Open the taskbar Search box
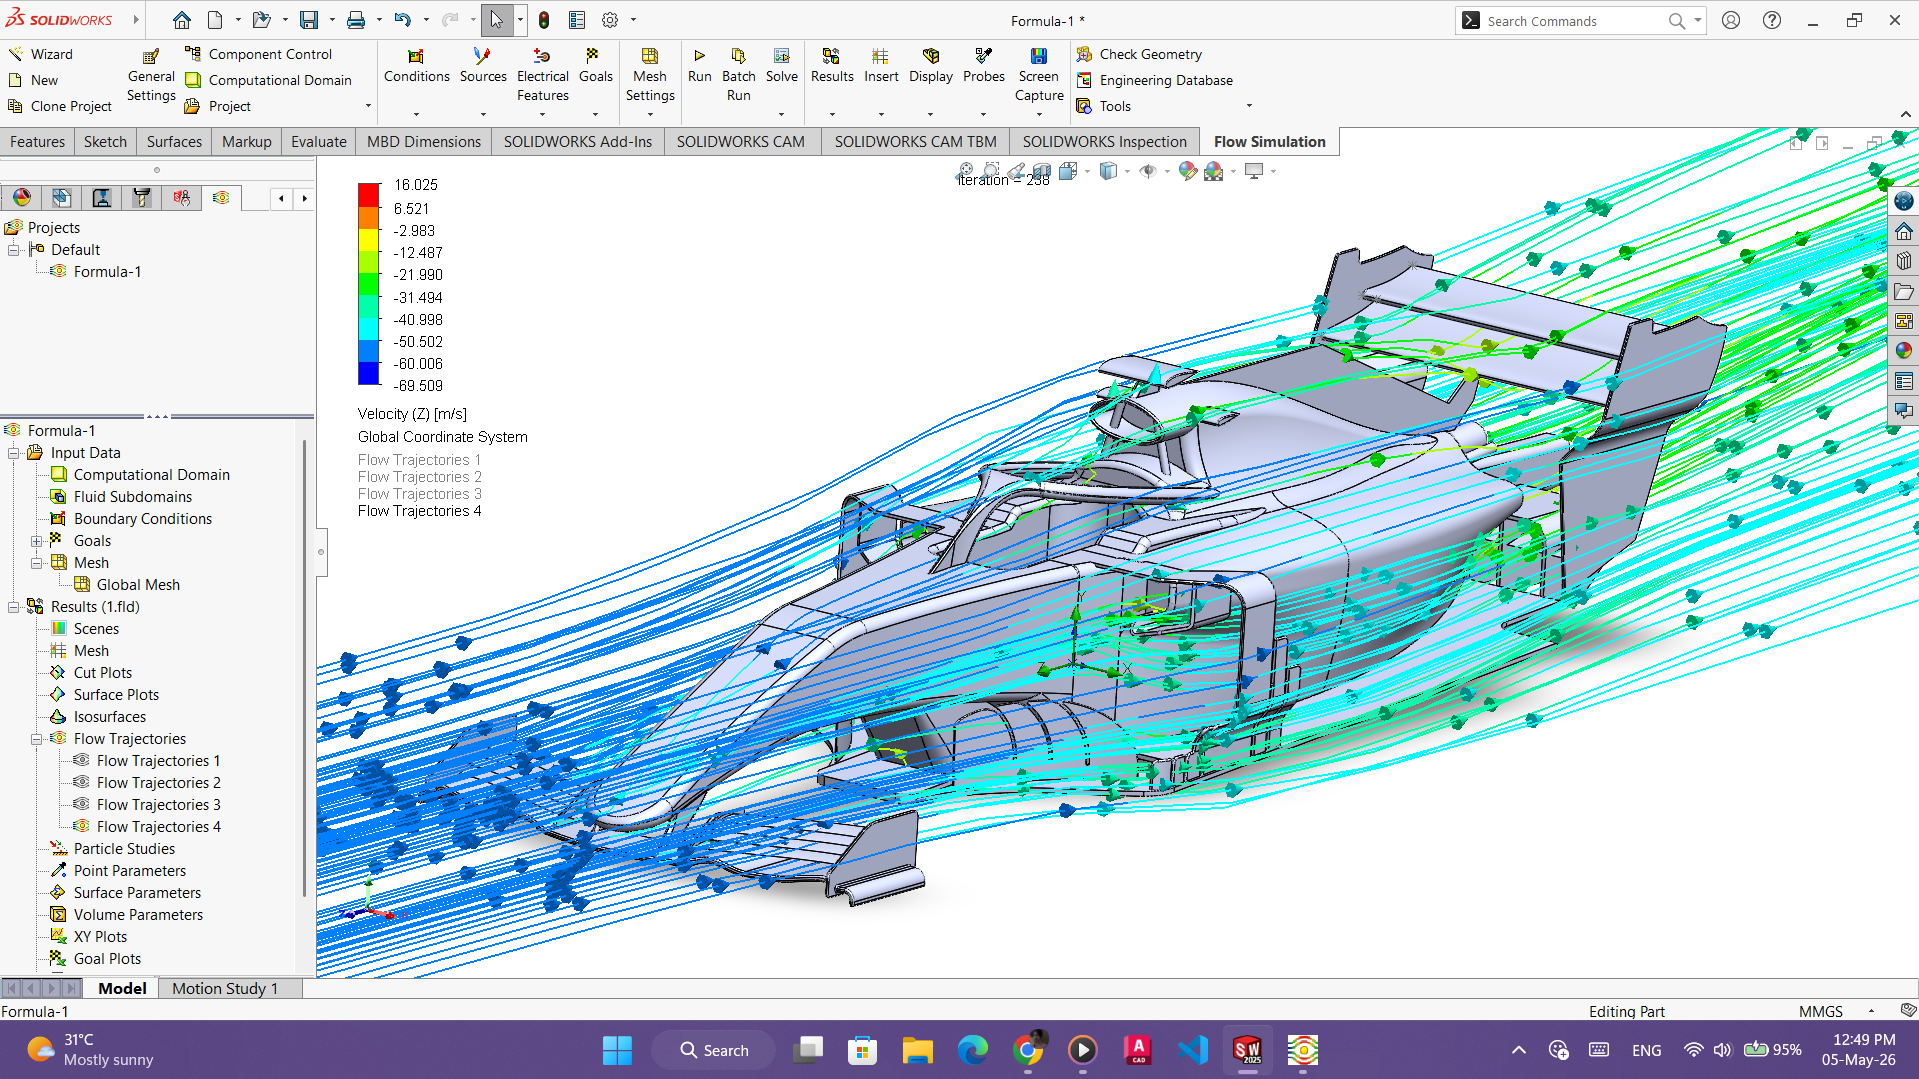 click(713, 1050)
